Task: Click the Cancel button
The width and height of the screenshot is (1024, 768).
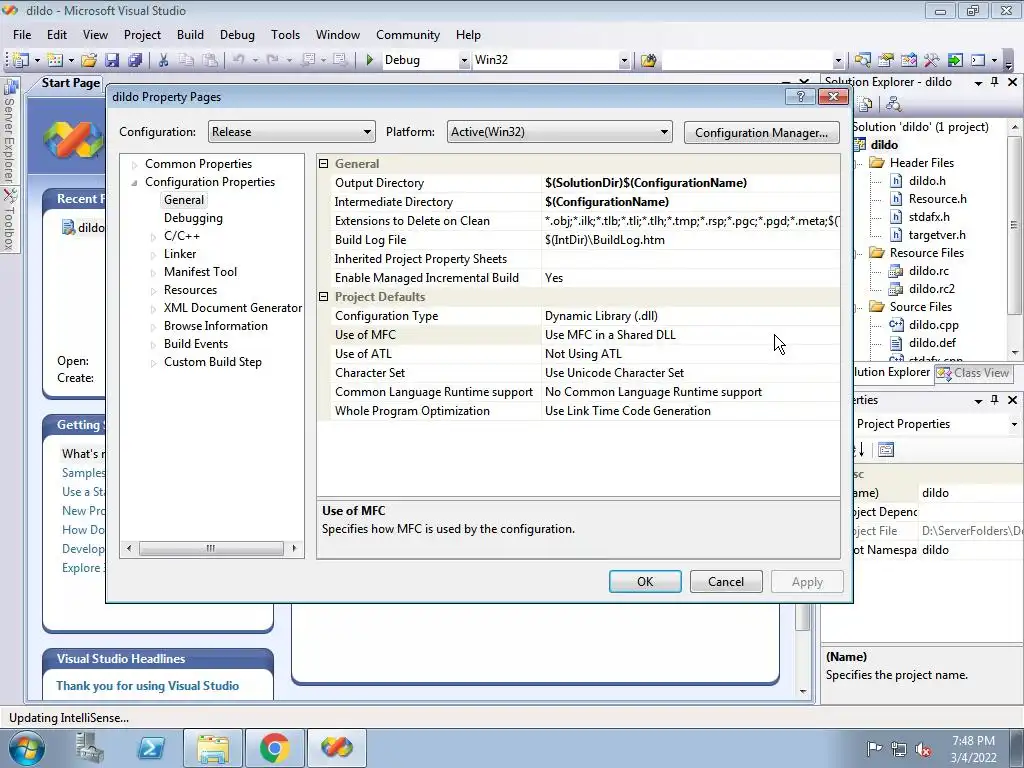Action: (726, 582)
